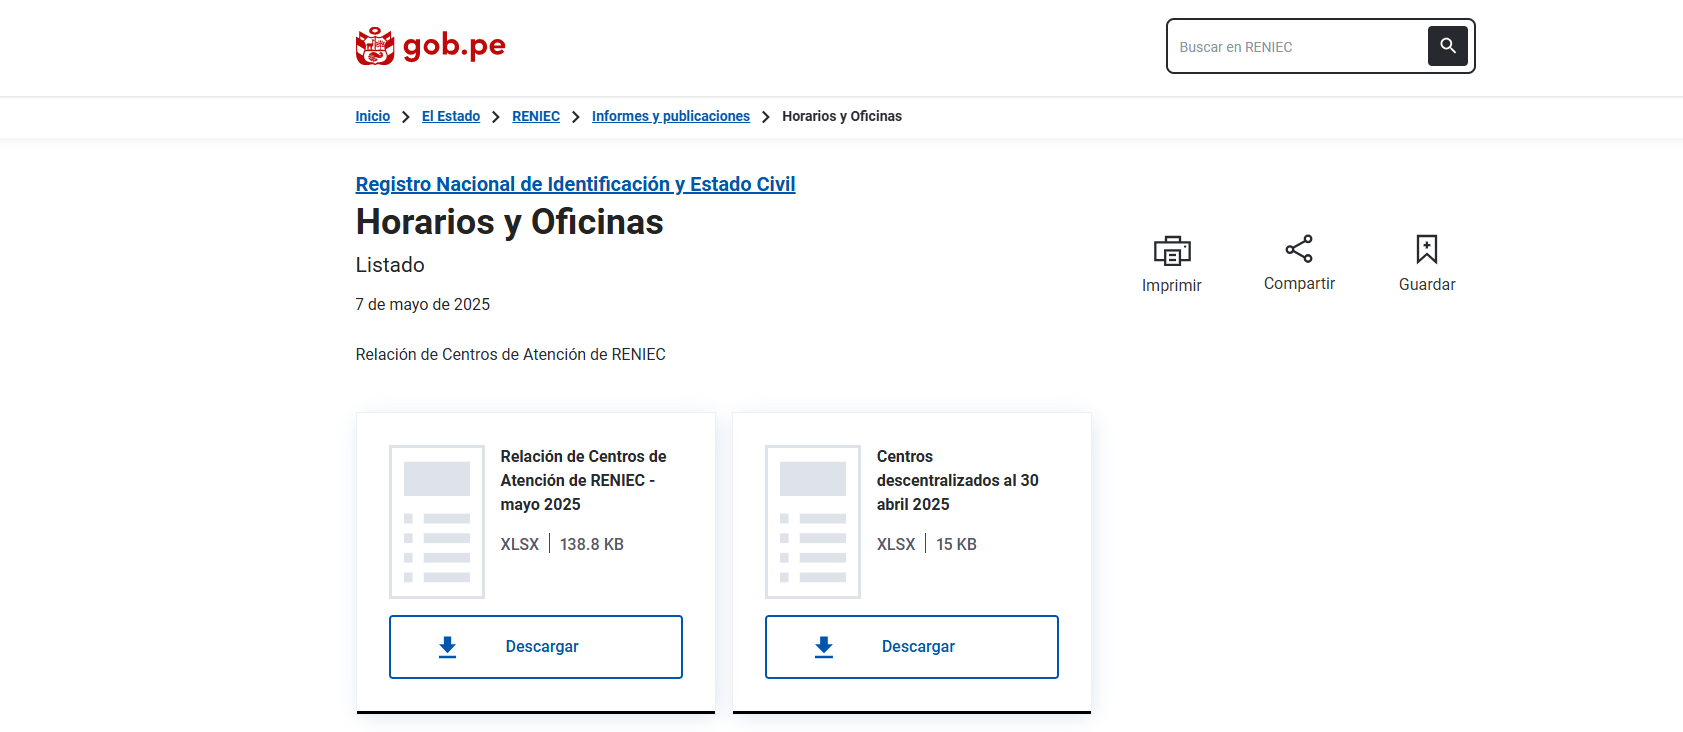The height and width of the screenshot is (732, 1683).
Task: Click the 15 KB file size text
Action: click(x=956, y=544)
